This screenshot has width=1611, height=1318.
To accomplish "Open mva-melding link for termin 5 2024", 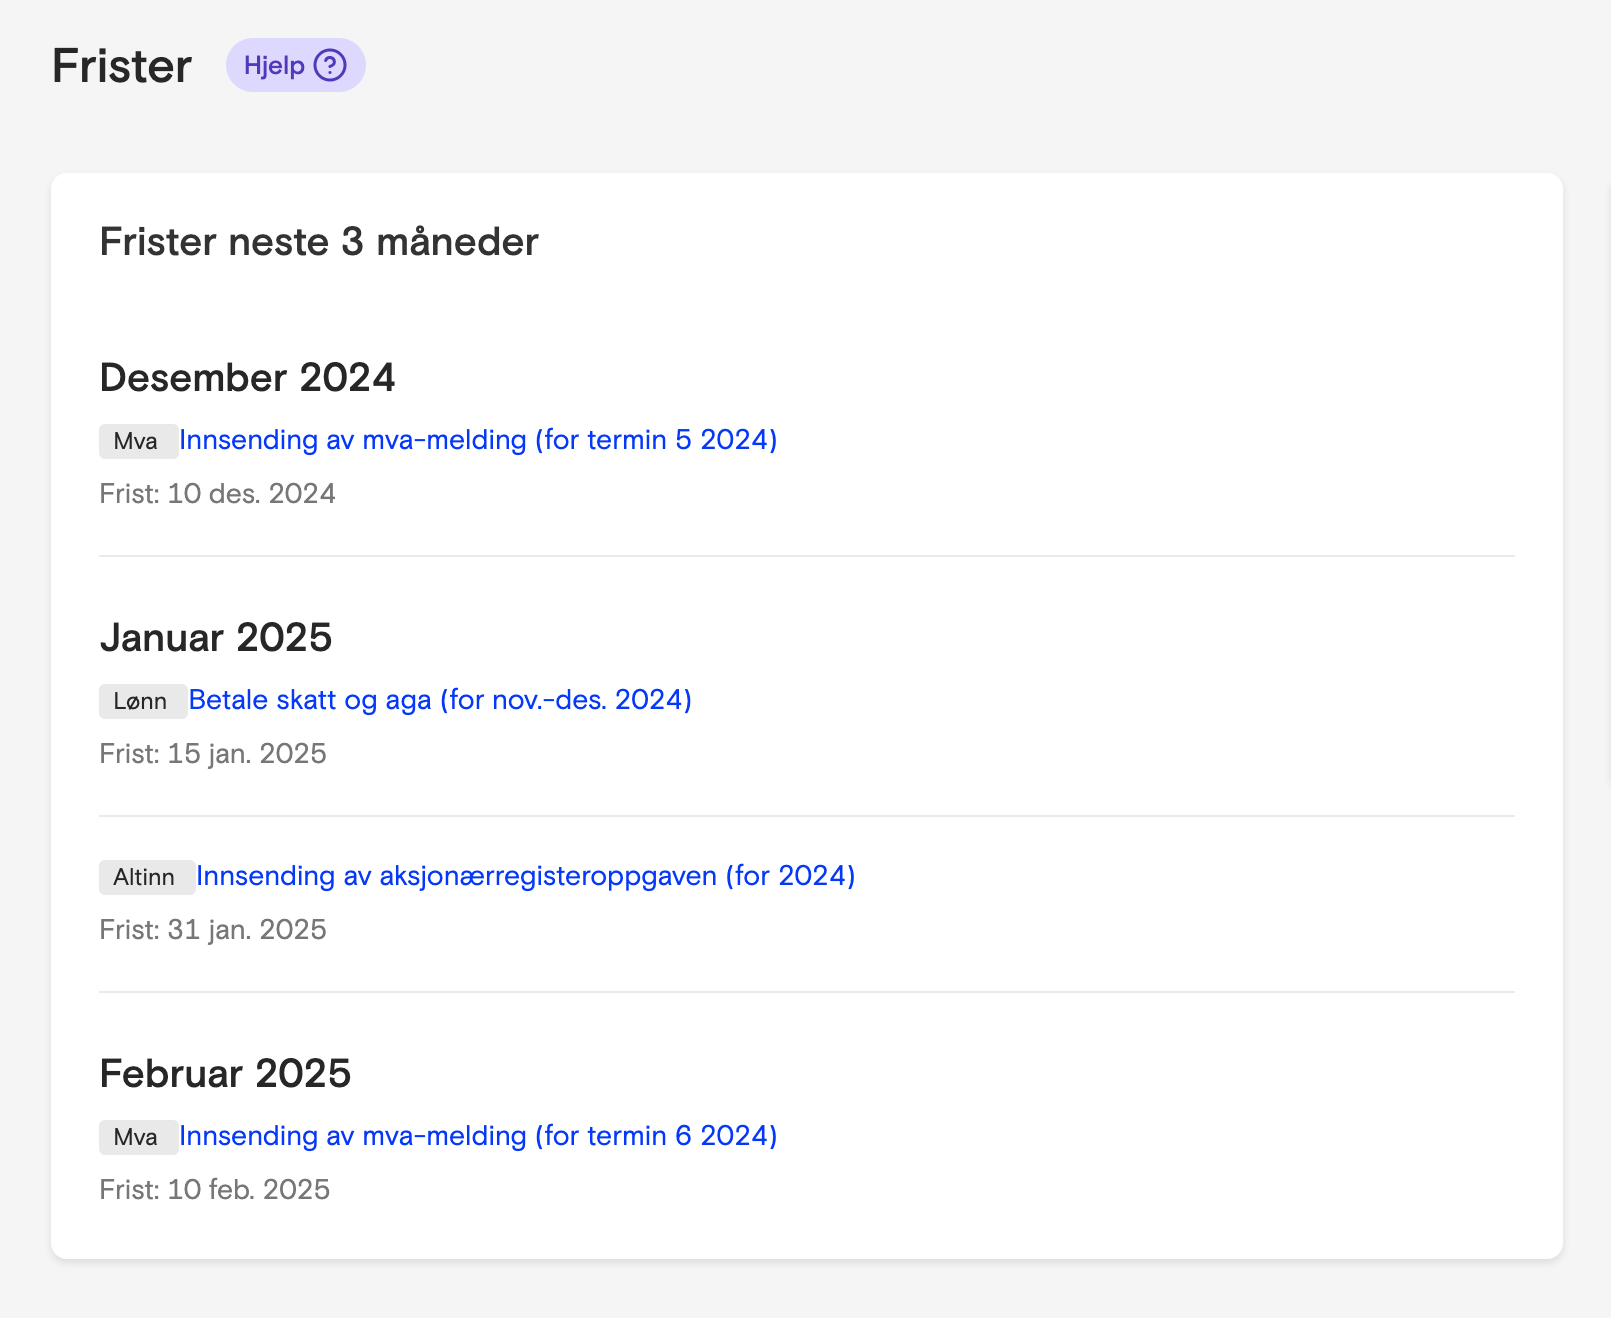I will 478,440.
